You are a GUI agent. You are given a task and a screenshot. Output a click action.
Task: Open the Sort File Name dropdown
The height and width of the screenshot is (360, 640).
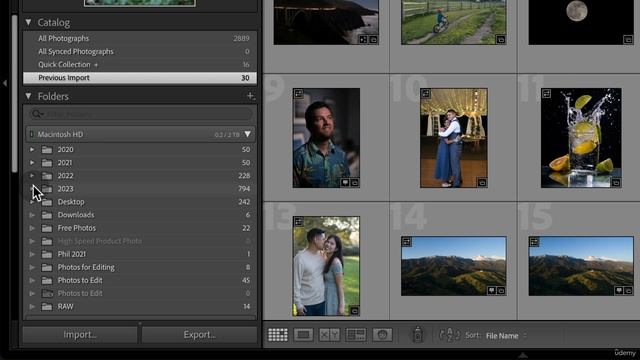(505, 336)
